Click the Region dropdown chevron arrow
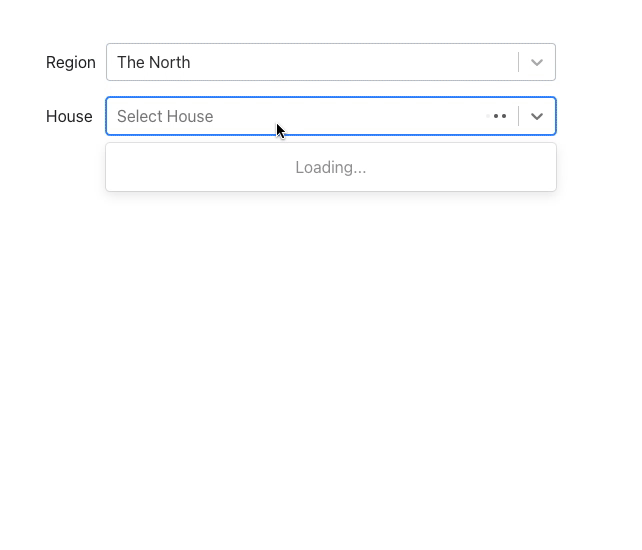 [537, 62]
